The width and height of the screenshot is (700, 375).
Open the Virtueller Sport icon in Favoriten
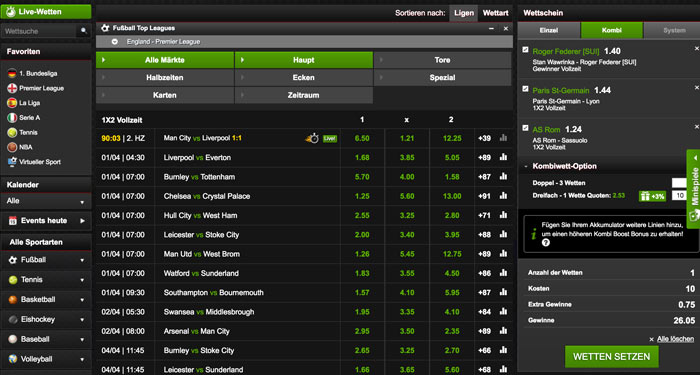click(12, 162)
